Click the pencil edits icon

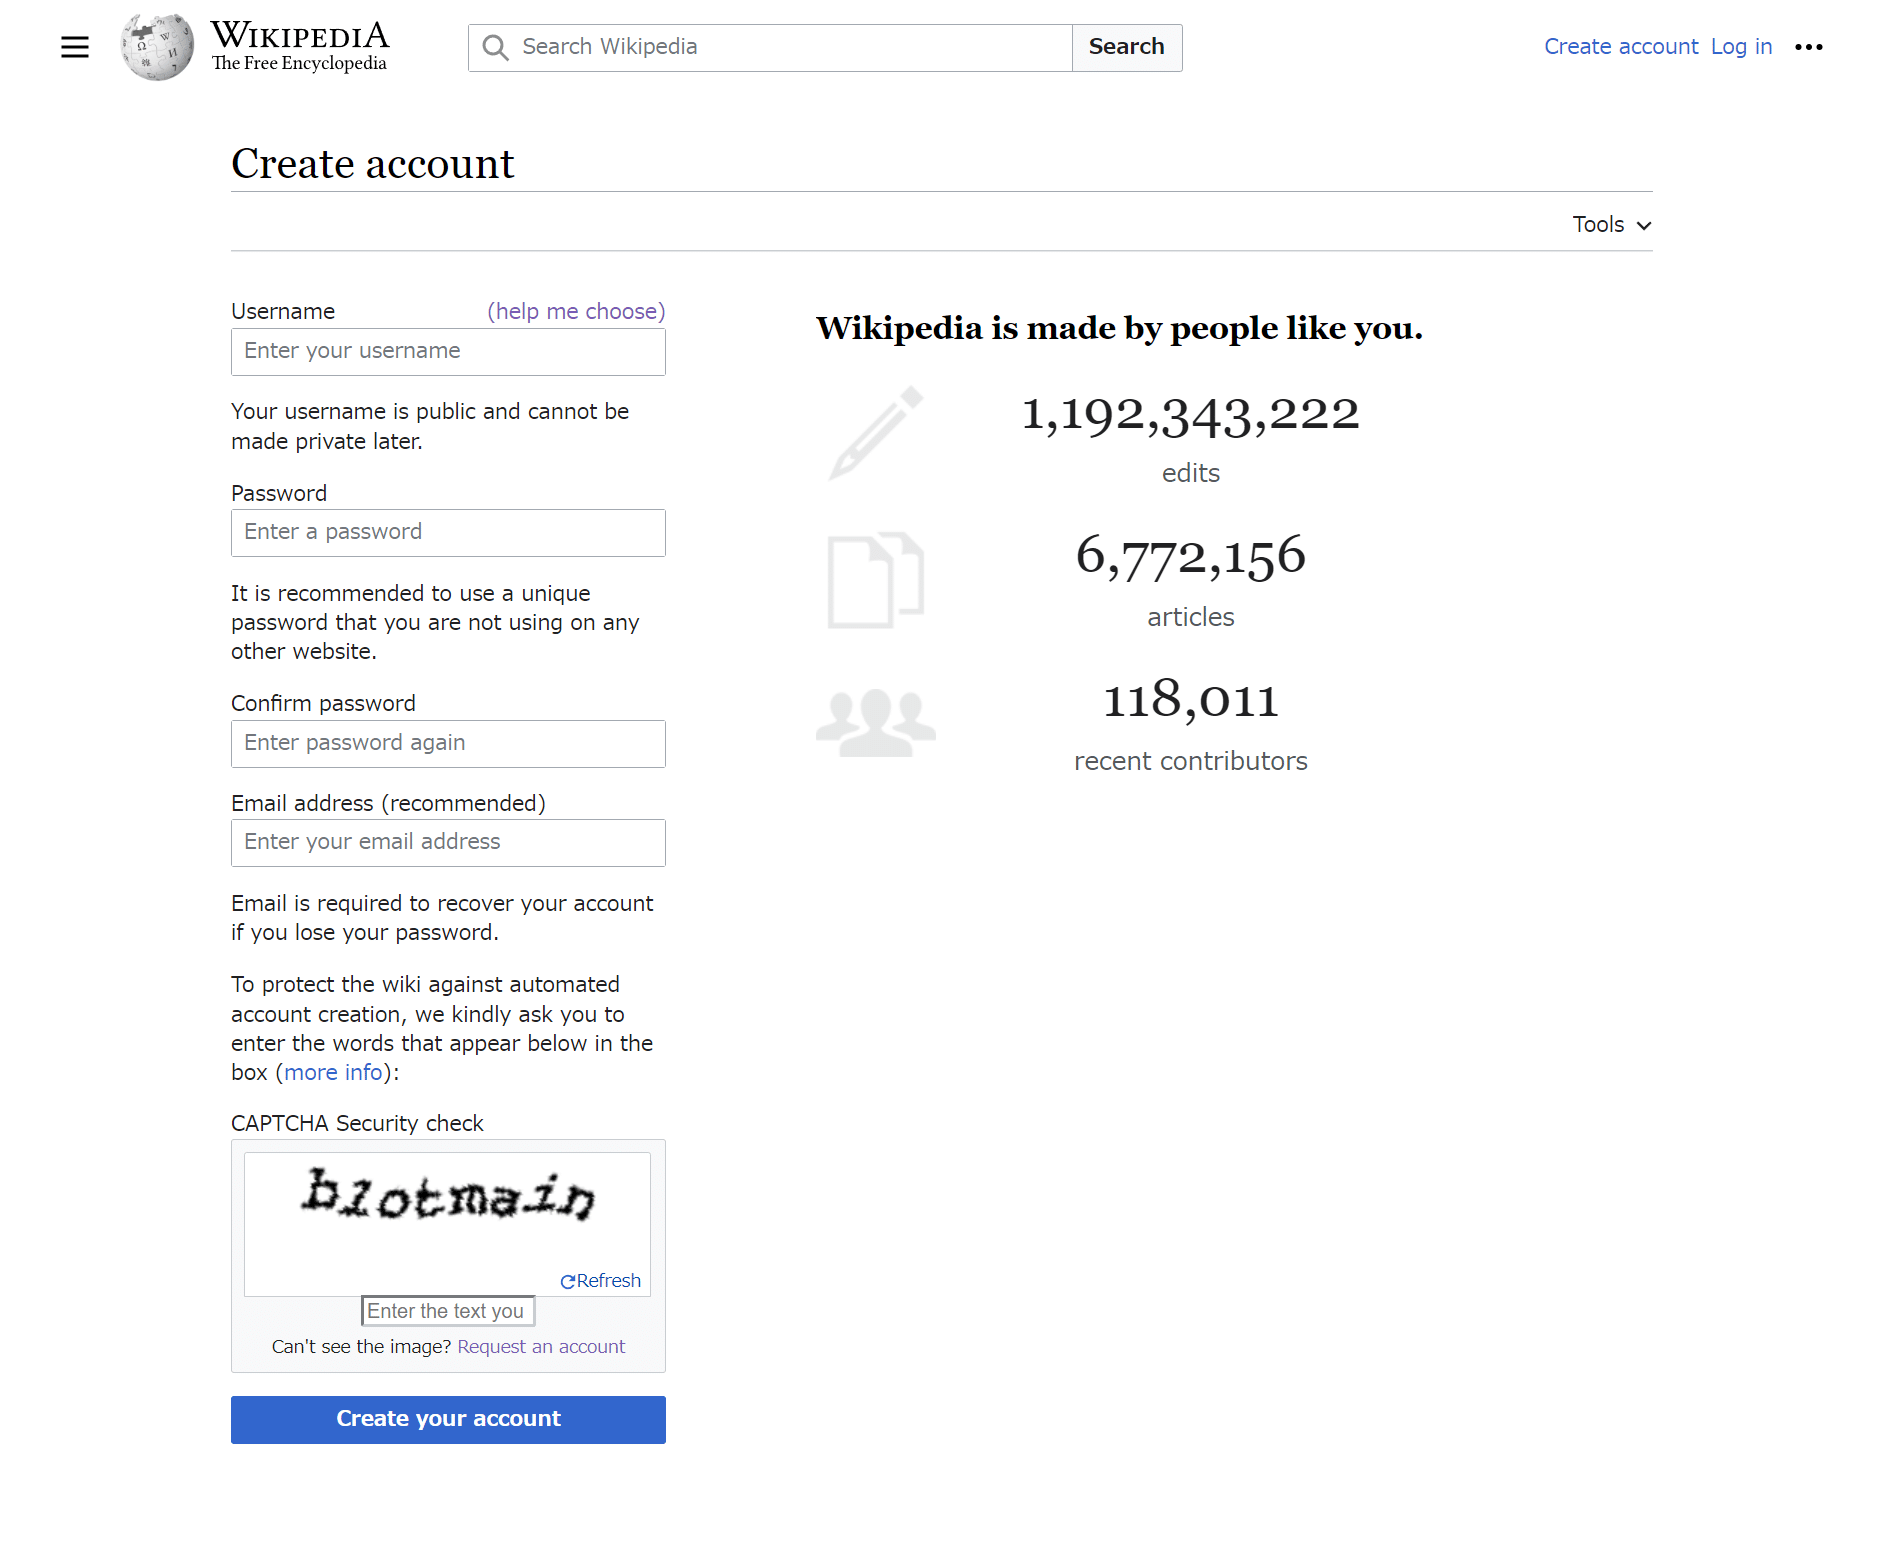click(875, 433)
